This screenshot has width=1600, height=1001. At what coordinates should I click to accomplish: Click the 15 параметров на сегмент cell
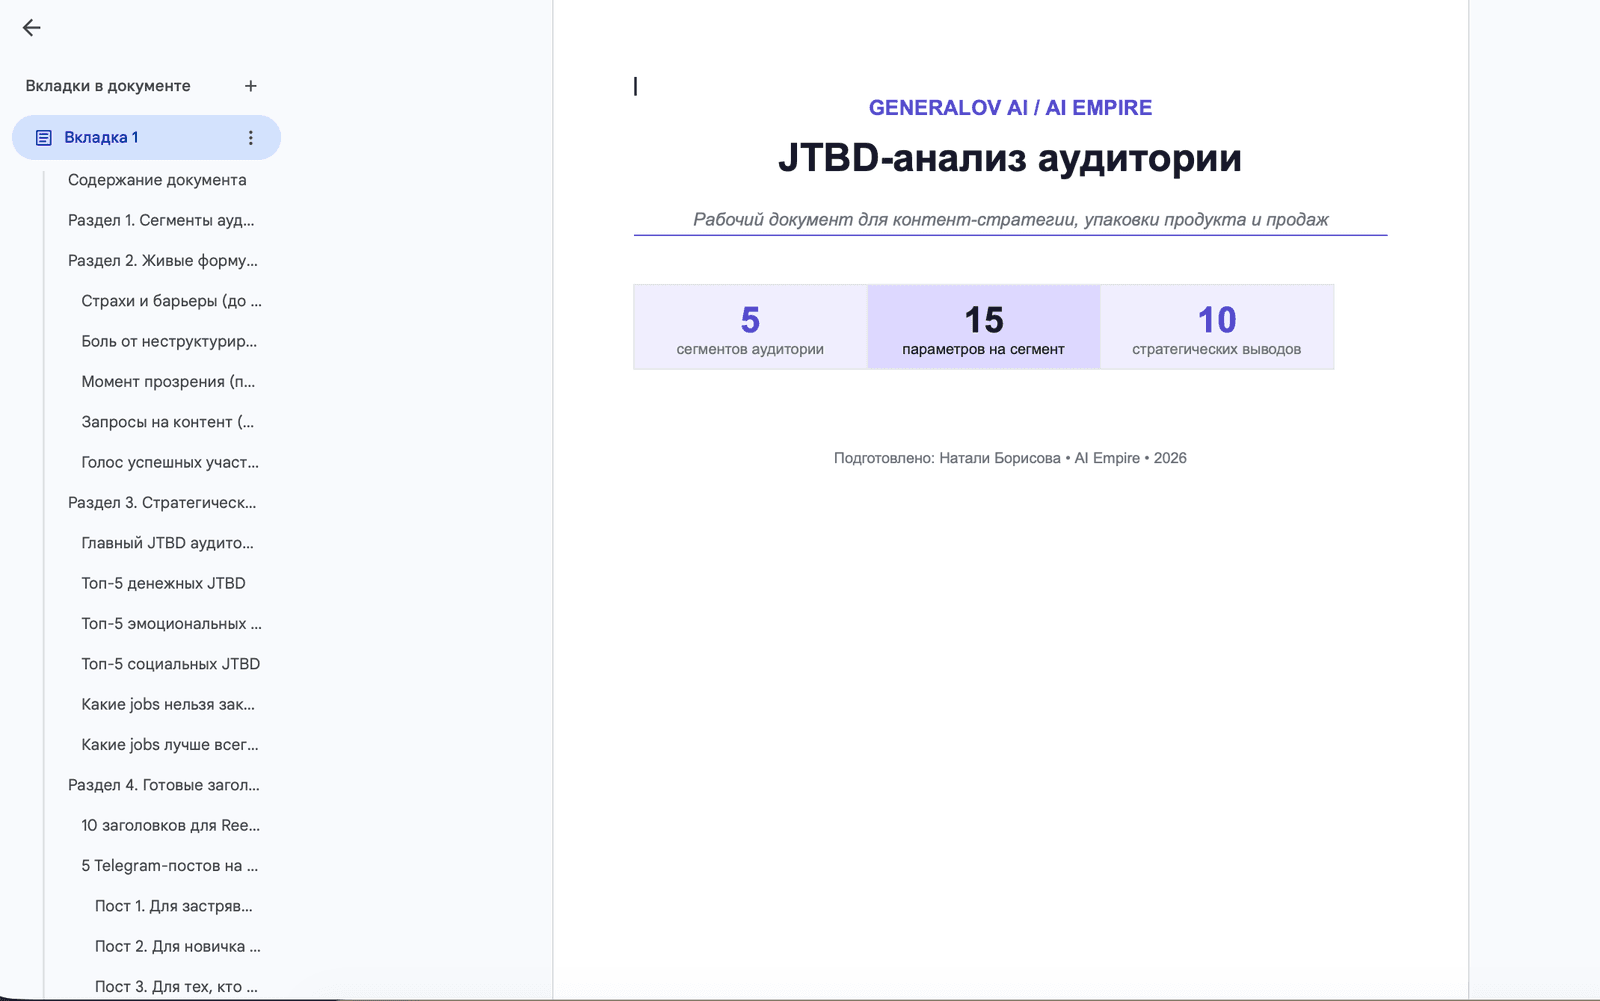point(983,327)
